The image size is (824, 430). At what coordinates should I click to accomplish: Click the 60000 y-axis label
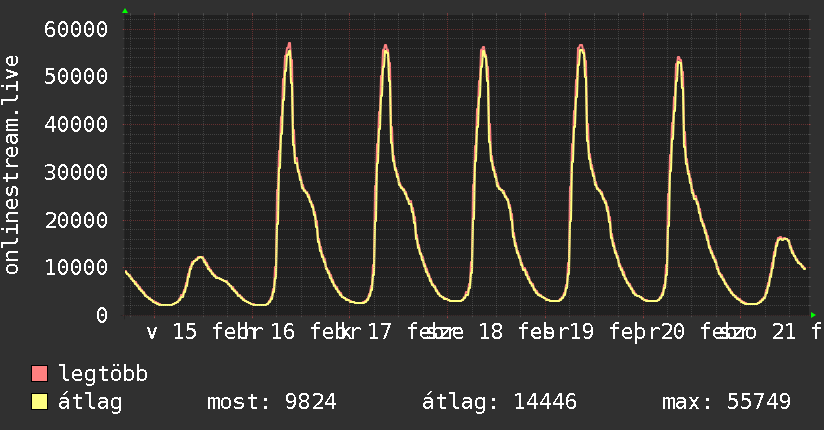coord(77,28)
